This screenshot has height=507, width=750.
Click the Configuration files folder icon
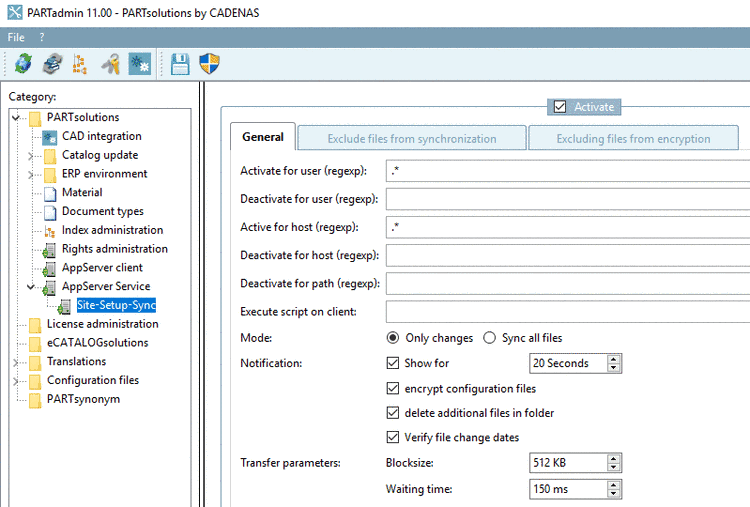(x=35, y=381)
